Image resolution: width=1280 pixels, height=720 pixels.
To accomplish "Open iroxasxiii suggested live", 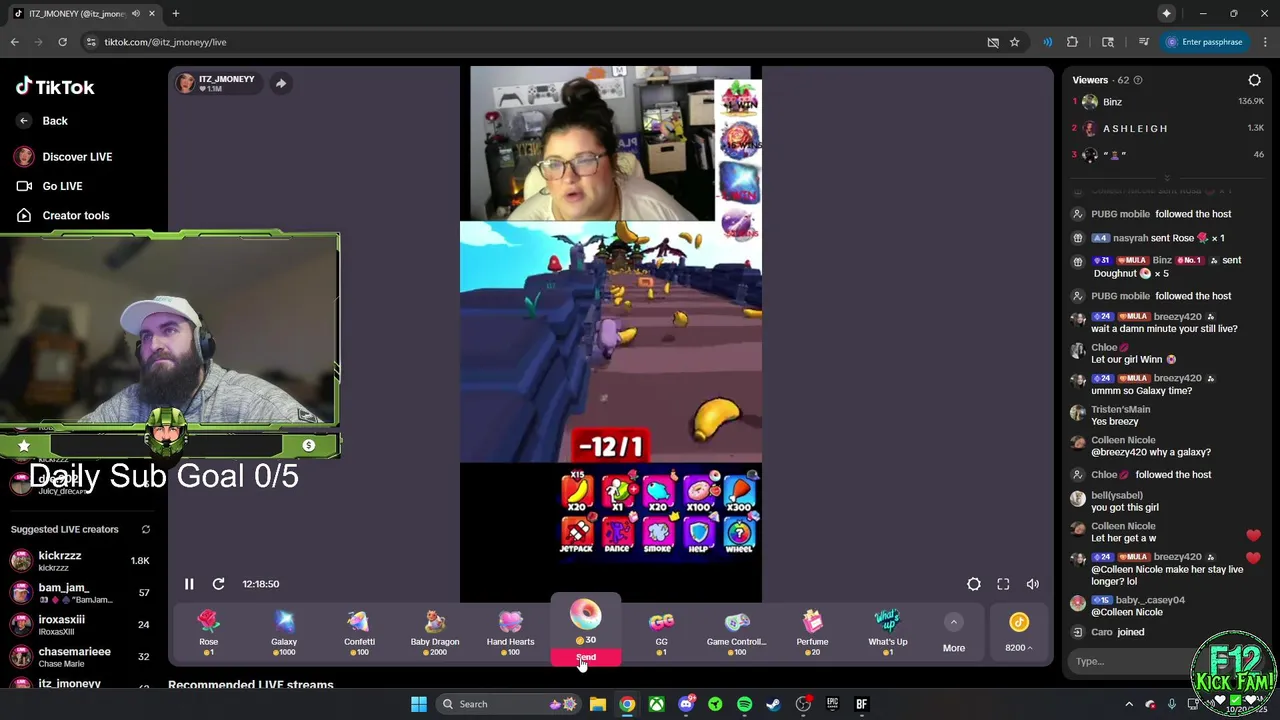I will (x=80, y=625).
